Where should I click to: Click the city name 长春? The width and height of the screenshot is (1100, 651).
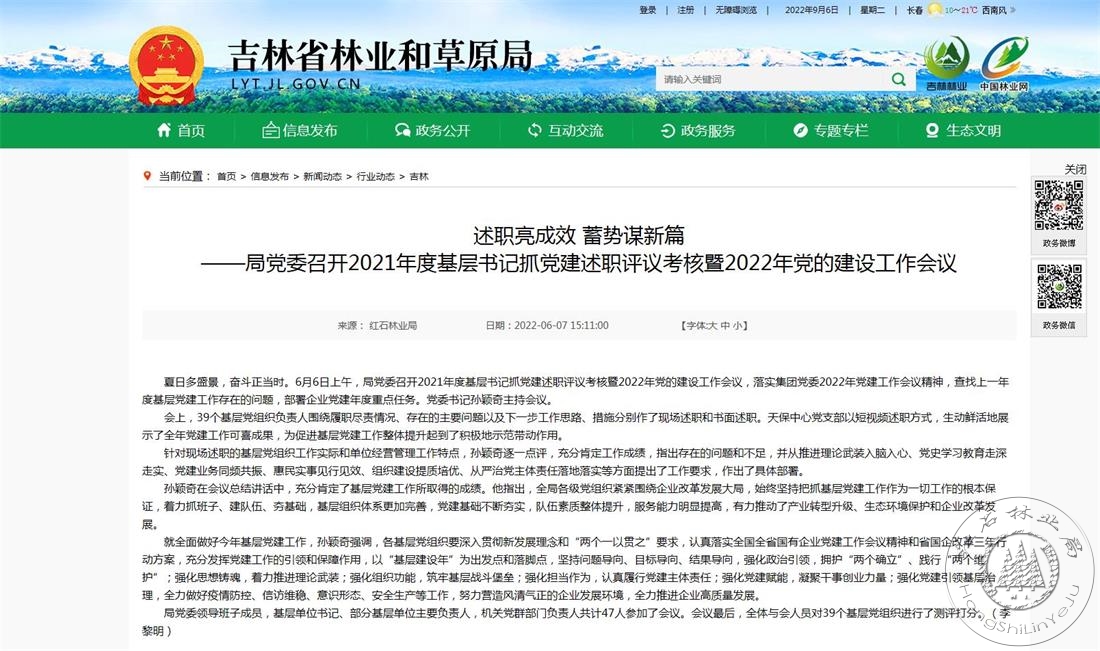tap(915, 10)
